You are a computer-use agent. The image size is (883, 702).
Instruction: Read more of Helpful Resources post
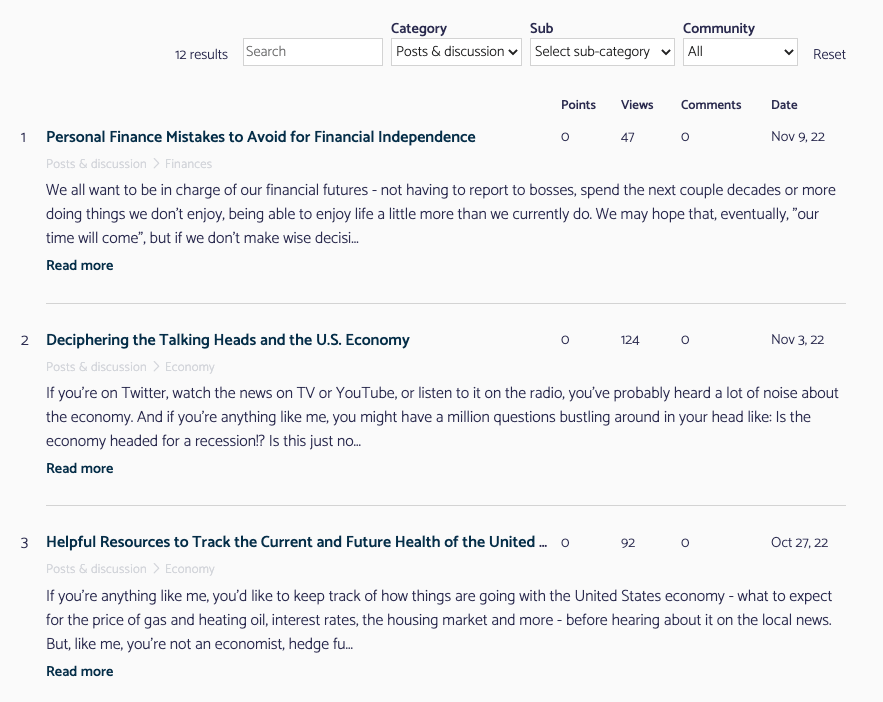pyautogui.click(x=79, y=672)
